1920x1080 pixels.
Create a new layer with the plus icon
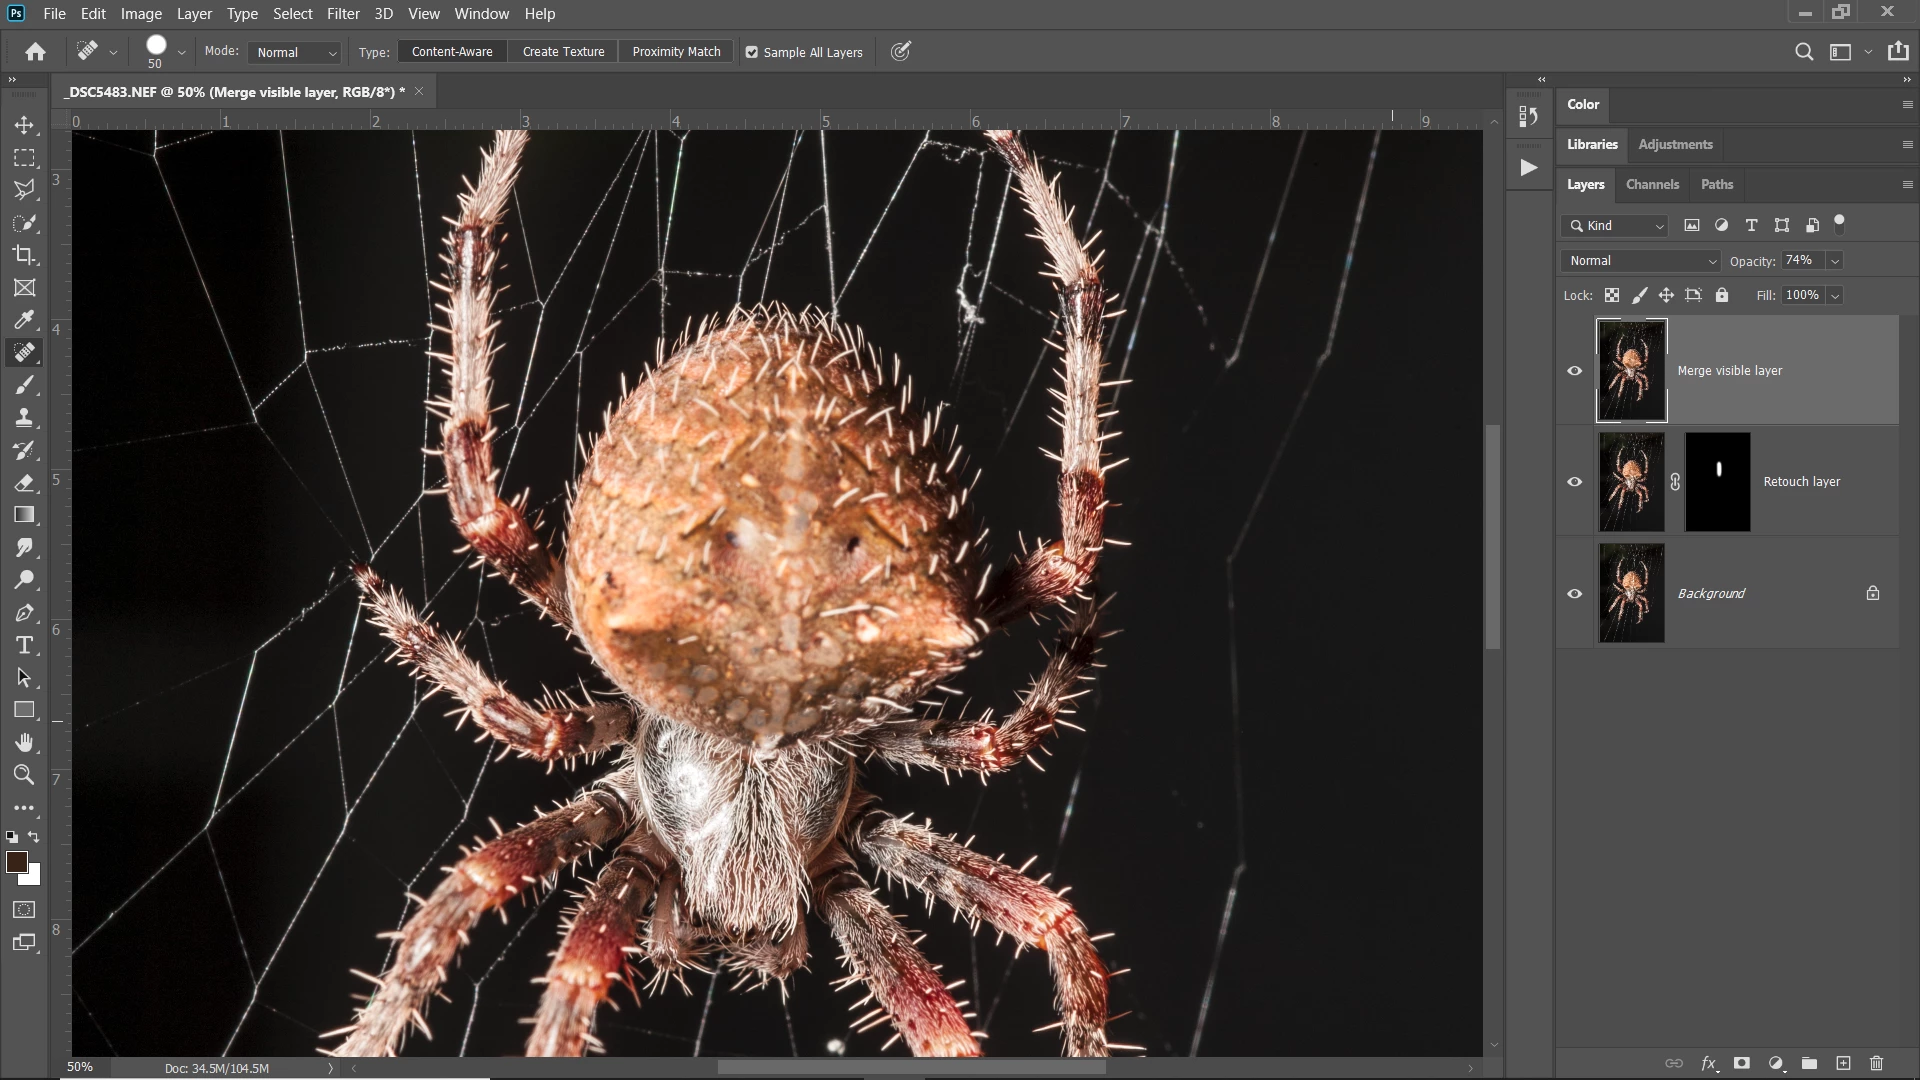1843,1063
